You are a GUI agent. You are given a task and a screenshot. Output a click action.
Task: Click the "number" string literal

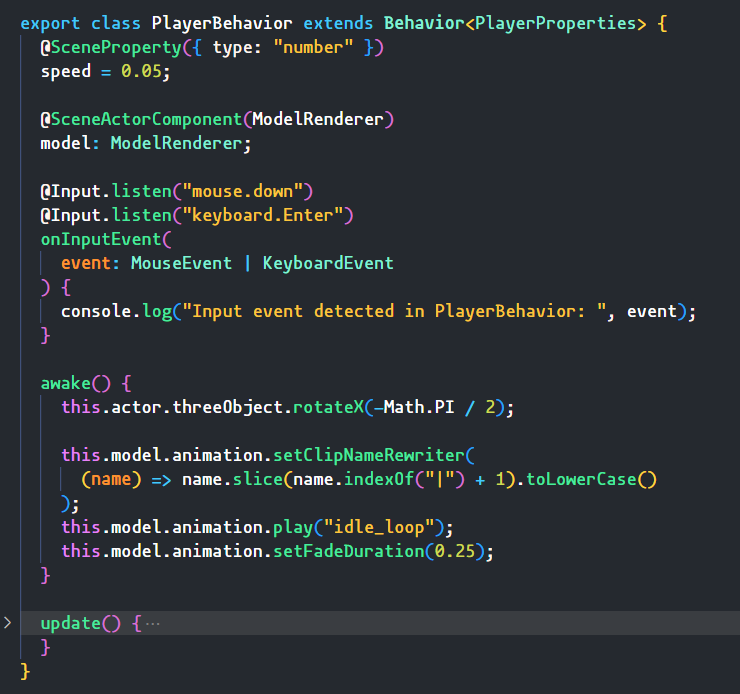point(313,47)
